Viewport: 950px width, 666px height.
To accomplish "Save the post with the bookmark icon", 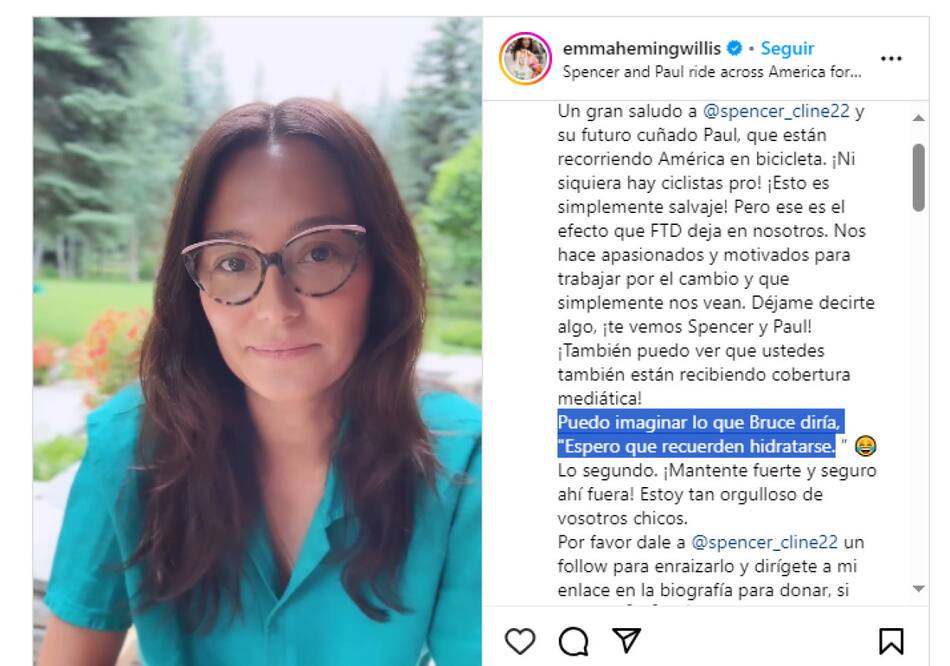I will coord(891,641).
